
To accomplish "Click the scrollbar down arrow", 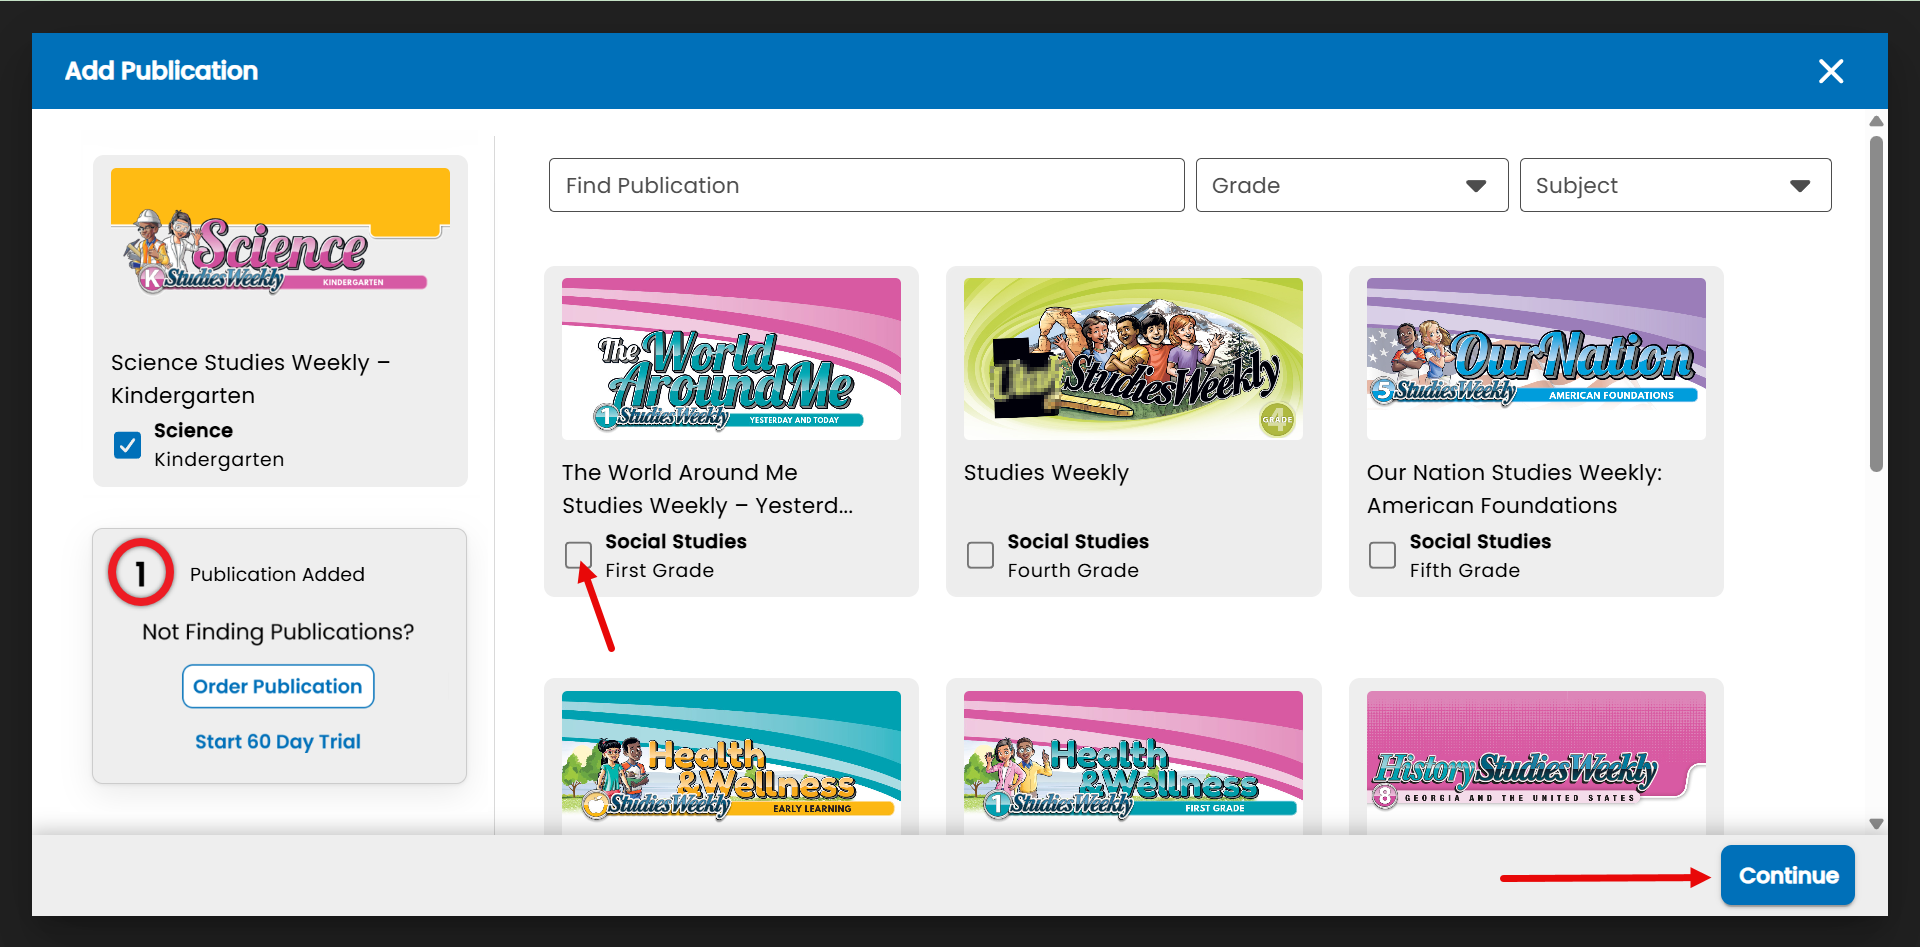I will click(x=1876, y=824).
